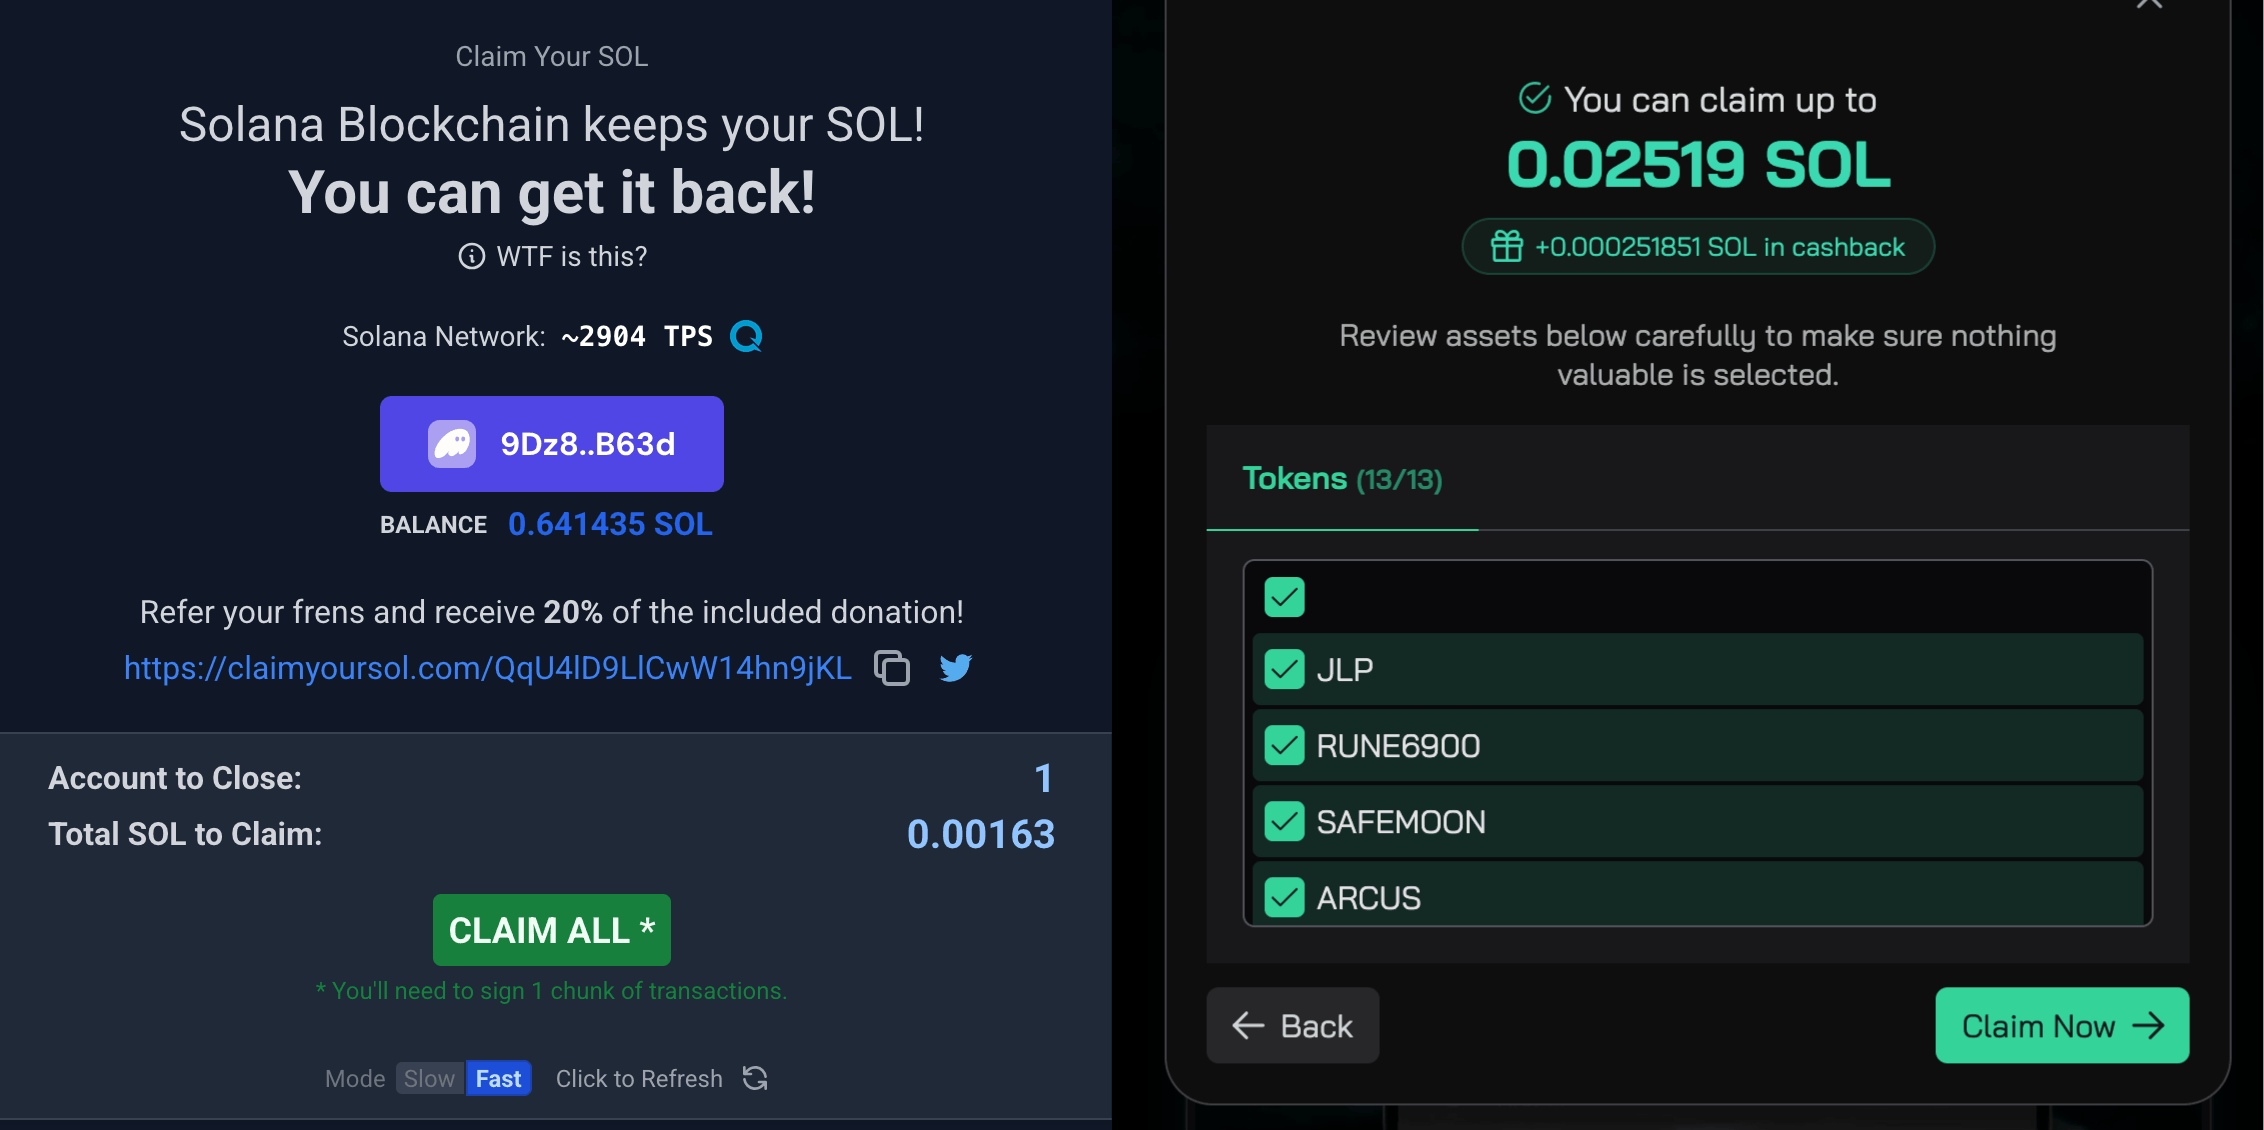Copy the referral link using the copy icon

pos(890,668)
